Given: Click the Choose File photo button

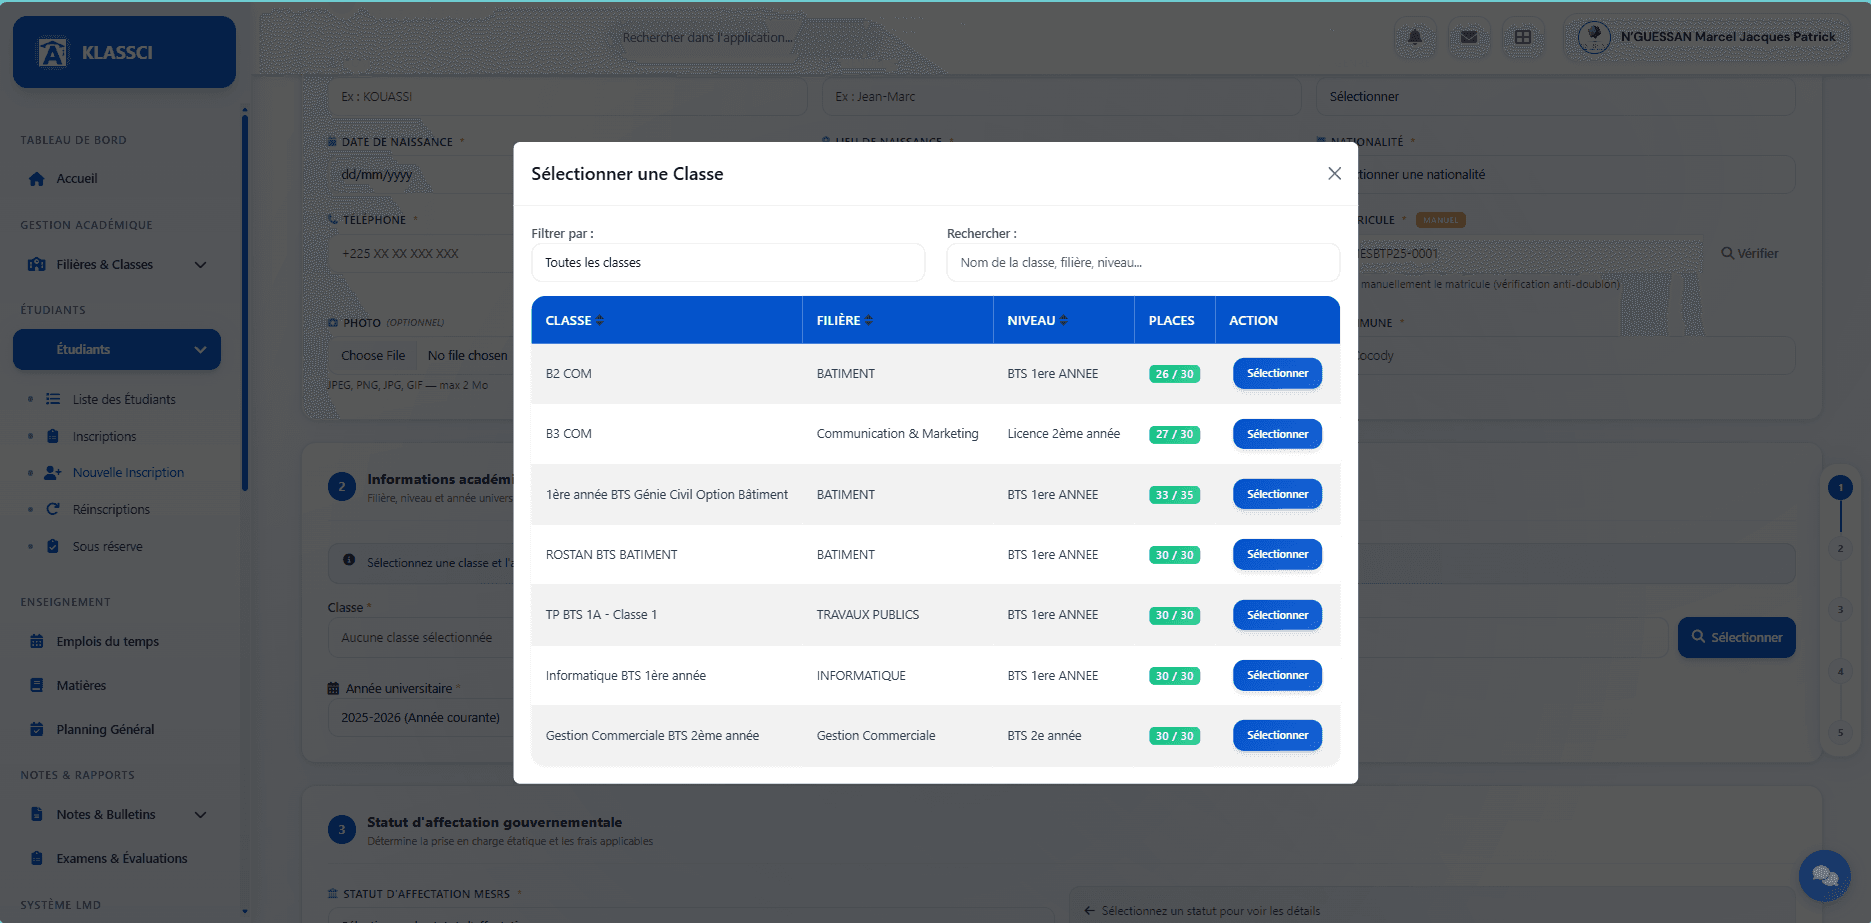Looking at the screenshot, I should point(373,355).
